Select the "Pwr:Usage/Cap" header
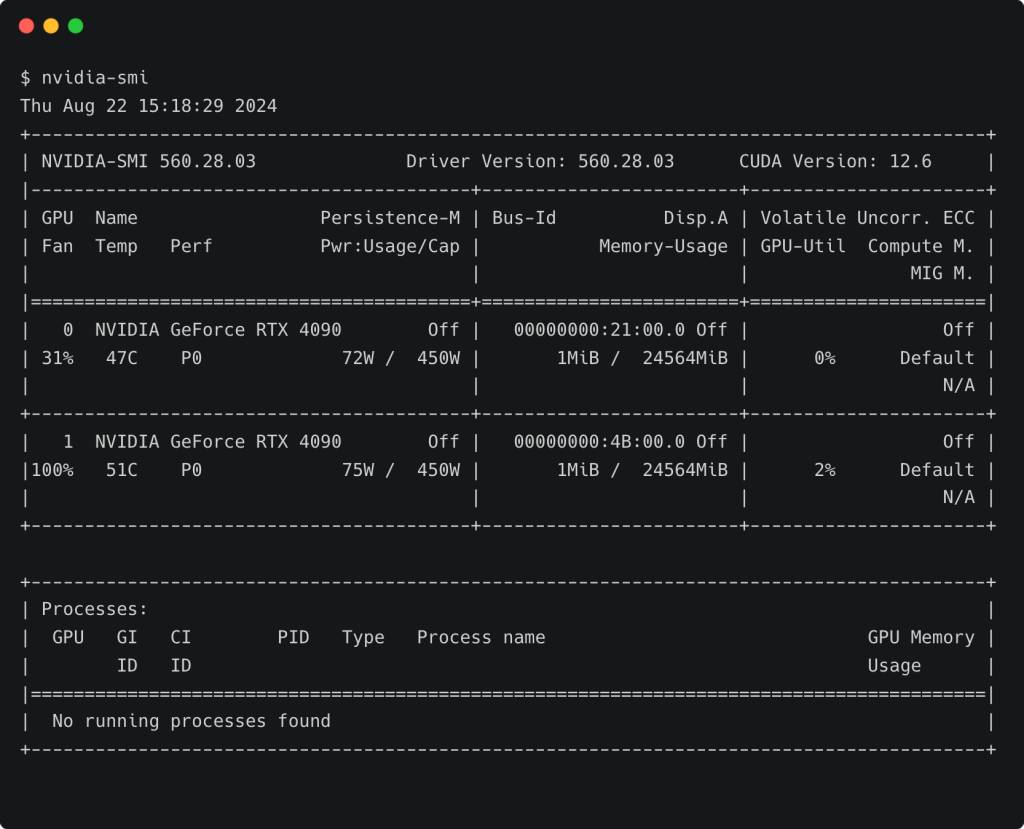This screenshot has height=829, width=1024. pos(390,246)
